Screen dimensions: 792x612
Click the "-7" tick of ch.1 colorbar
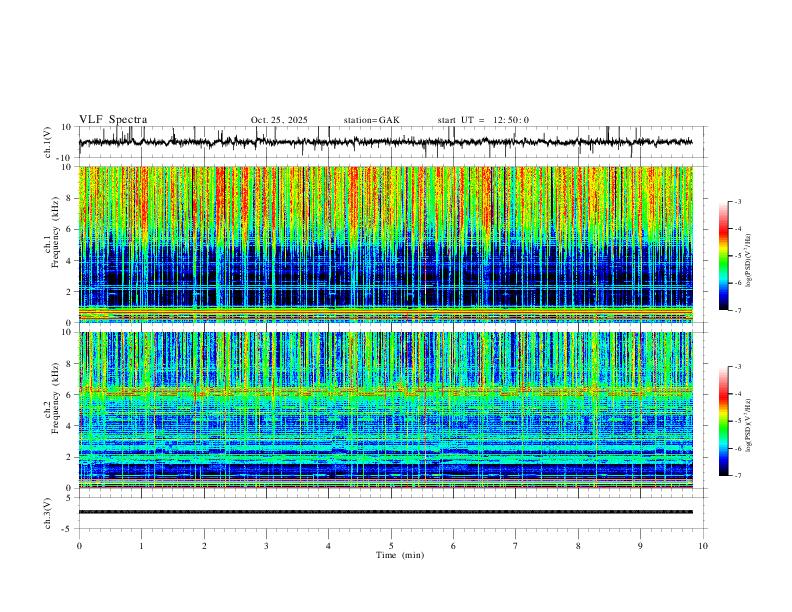click(737, 310)
